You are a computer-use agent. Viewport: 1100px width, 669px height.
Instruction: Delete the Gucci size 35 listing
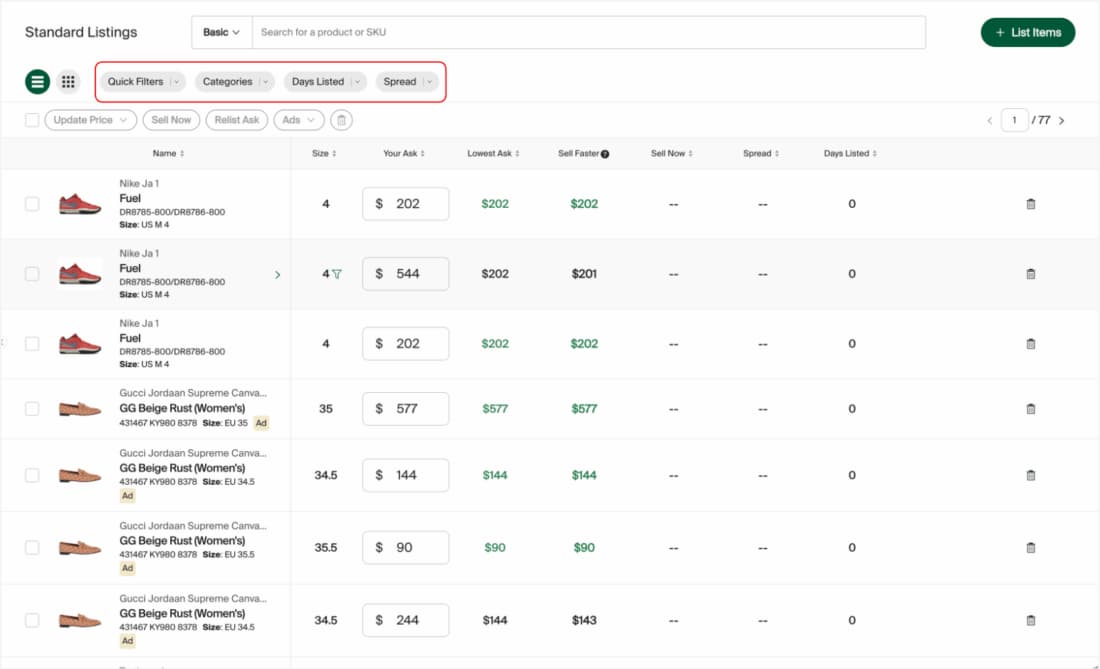click(1031, 408)
